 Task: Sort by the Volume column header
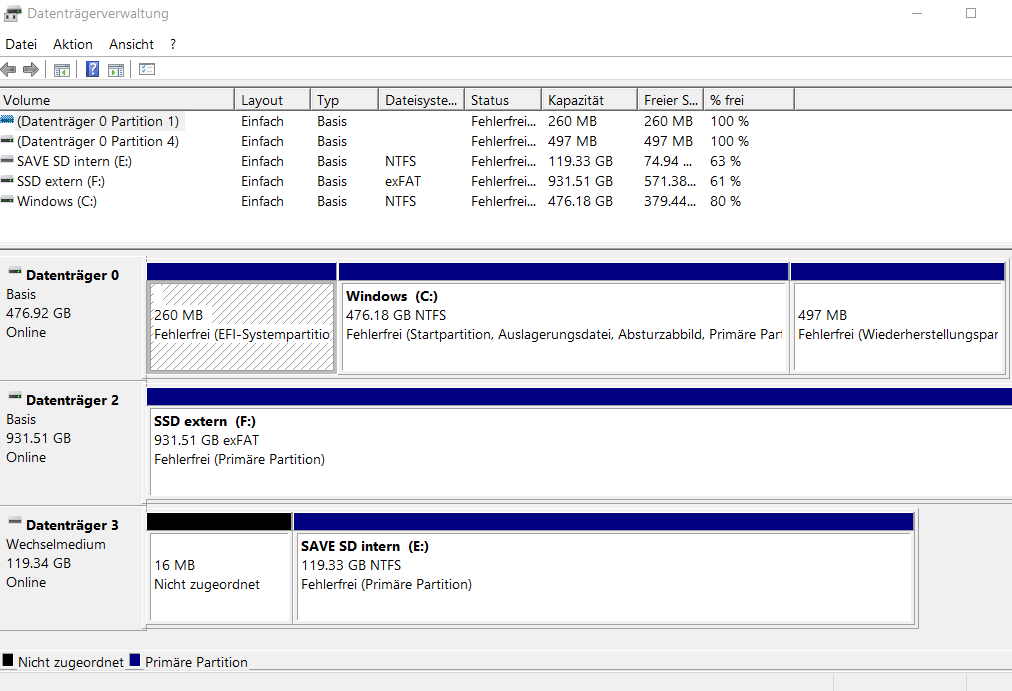click(x=117, y=100)
